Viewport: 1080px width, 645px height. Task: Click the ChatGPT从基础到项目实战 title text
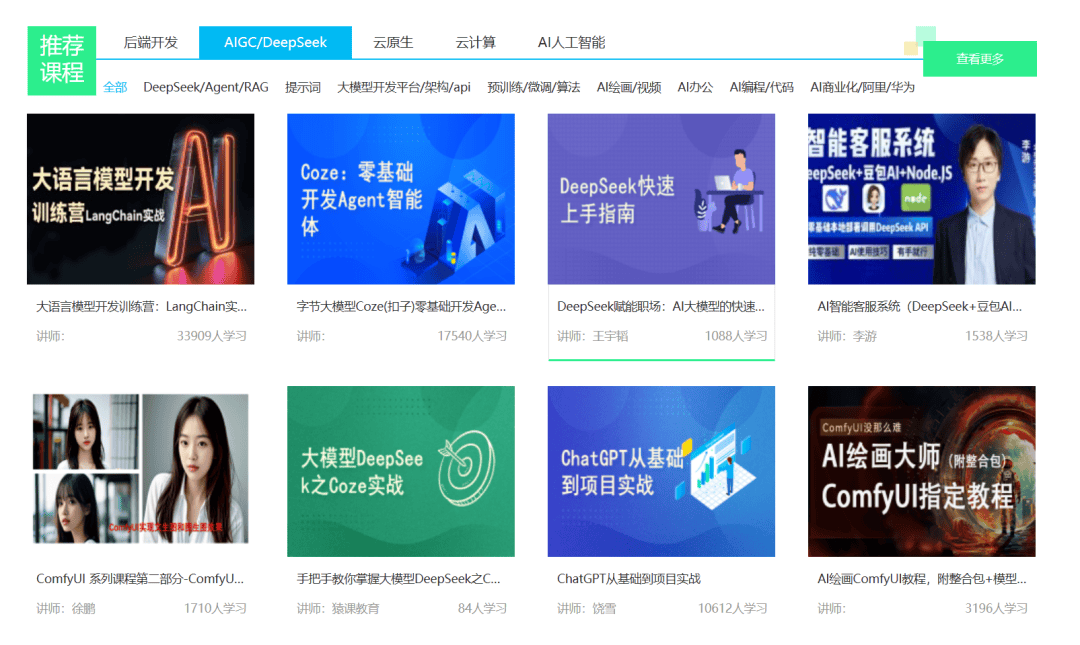click(629, 579)
